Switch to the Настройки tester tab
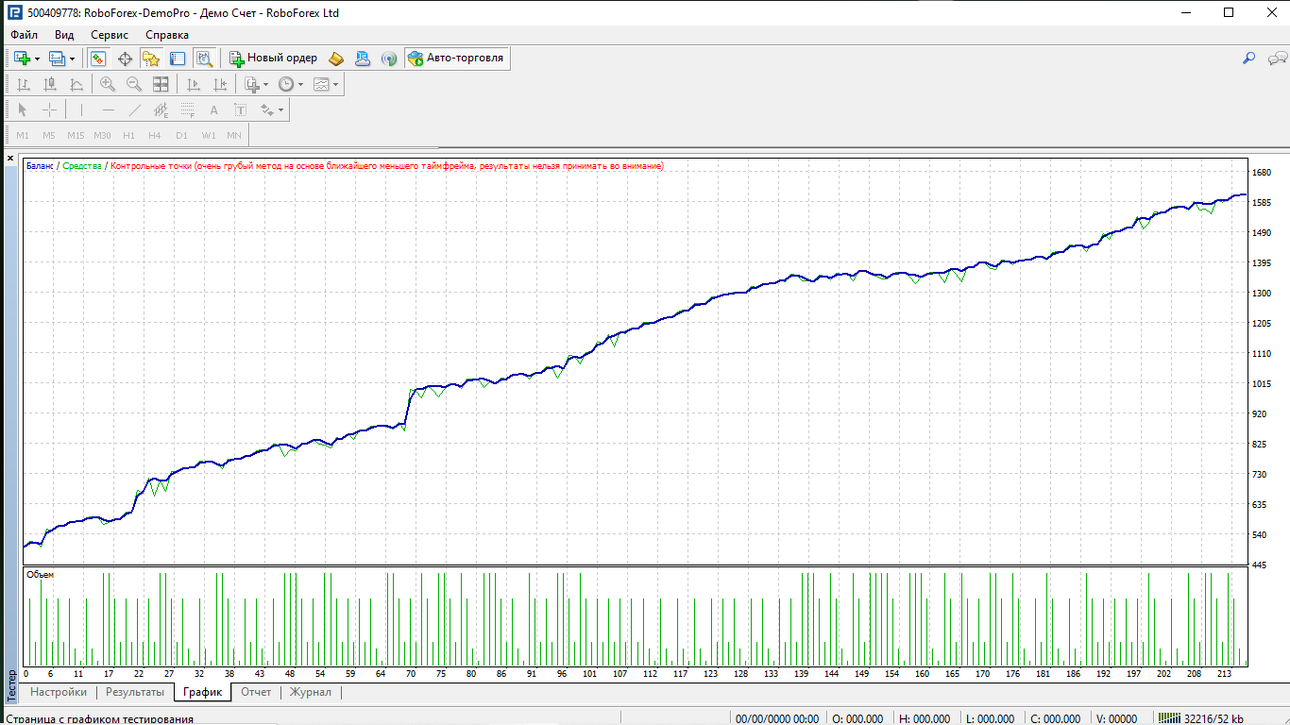 [x=58, y=692]
